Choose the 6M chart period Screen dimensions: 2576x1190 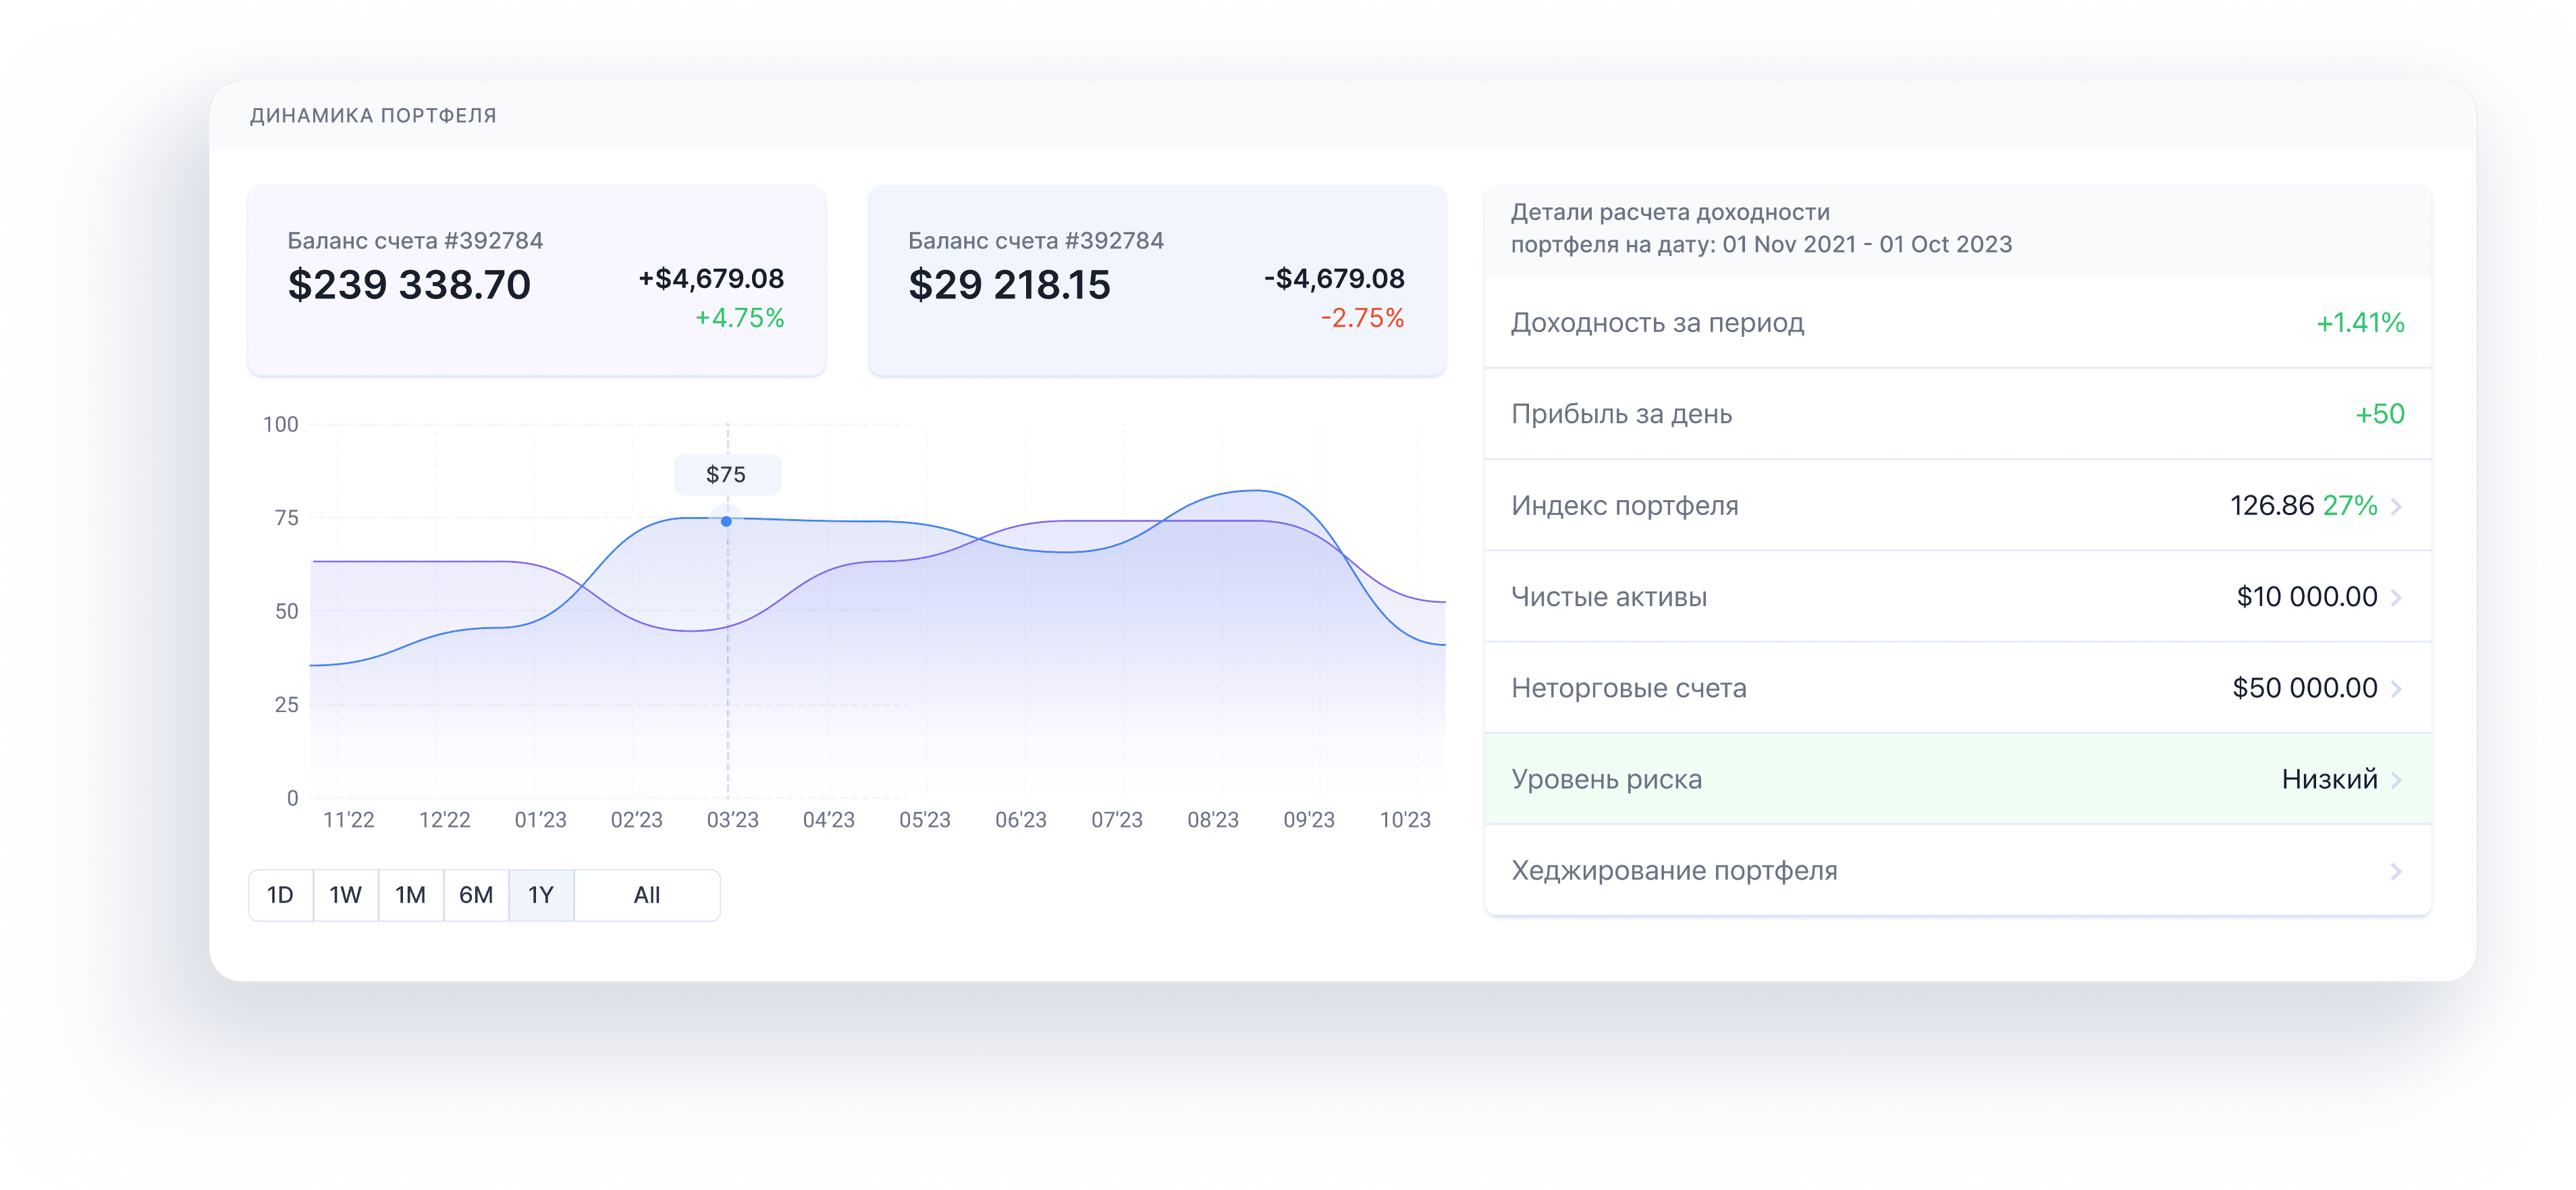pos(476,895)
